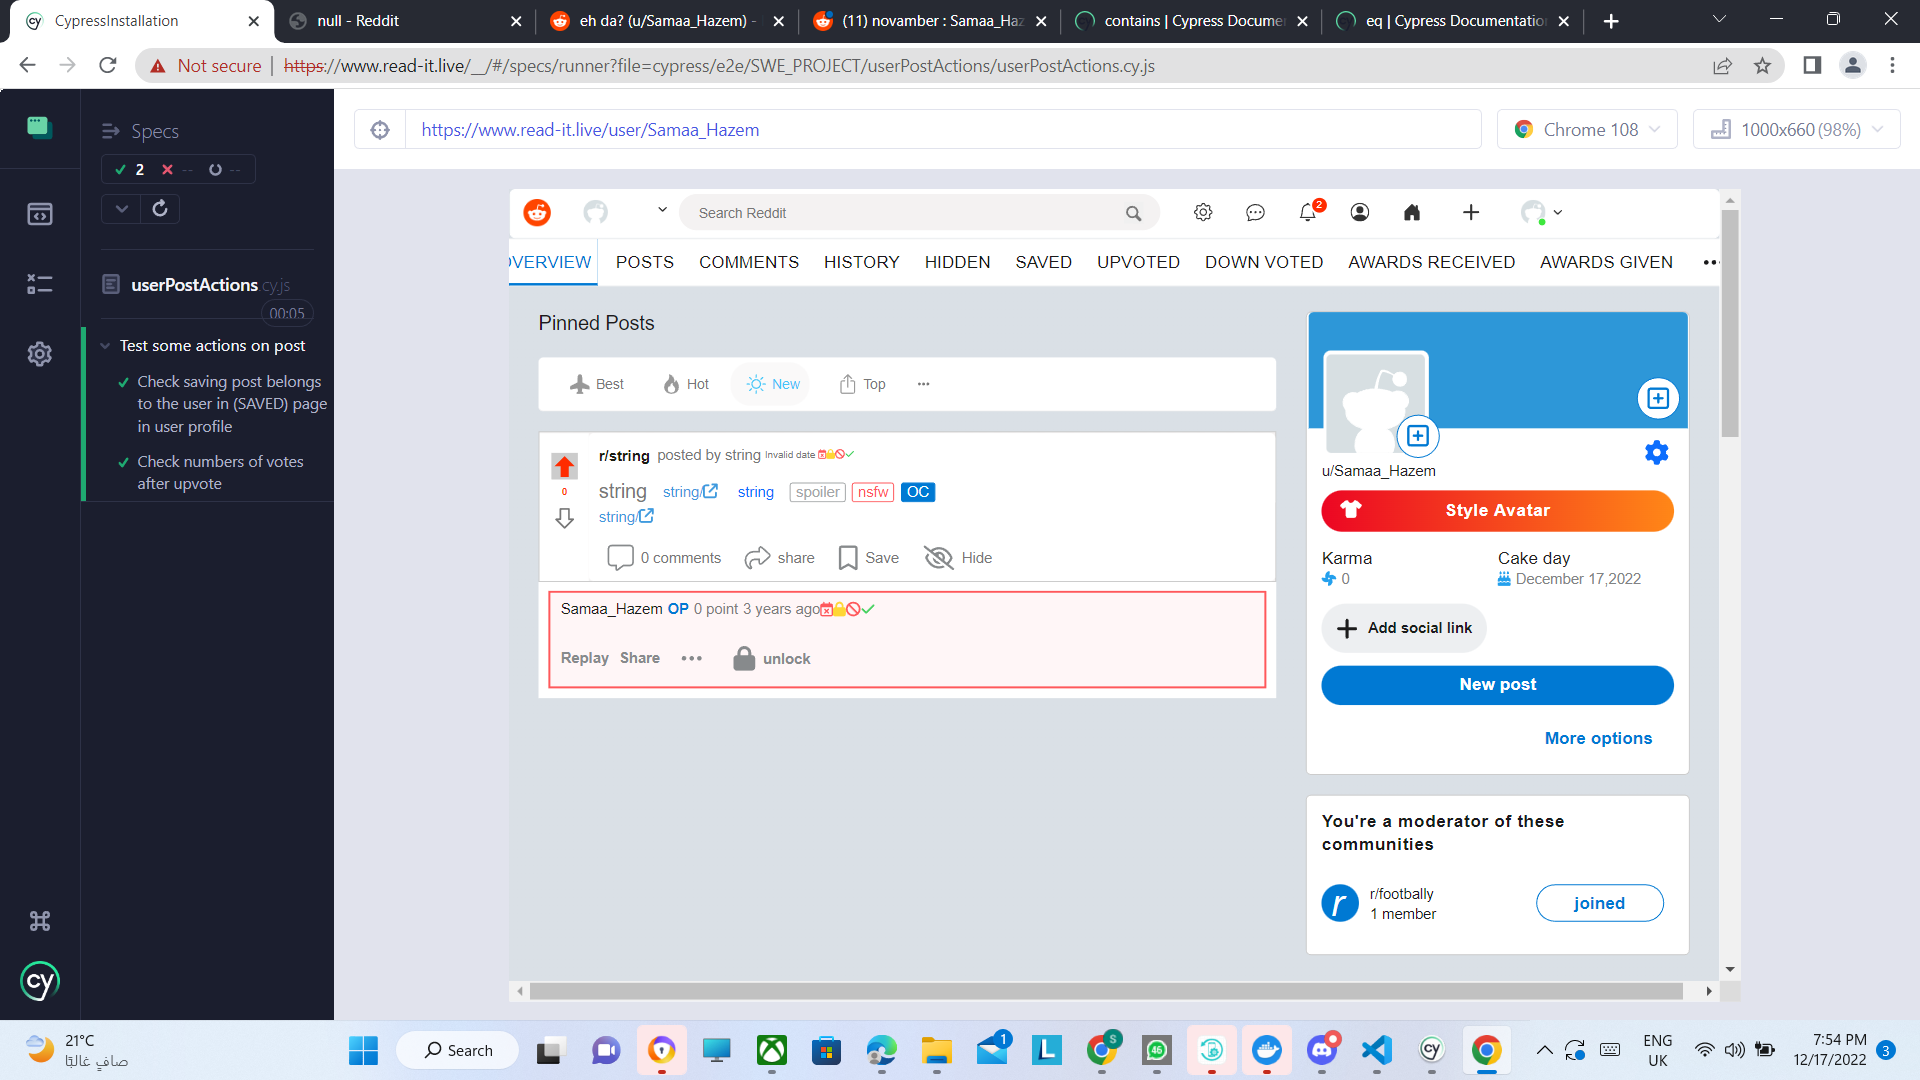
Task: Click the New post button
Action: tap(1497, 685)
